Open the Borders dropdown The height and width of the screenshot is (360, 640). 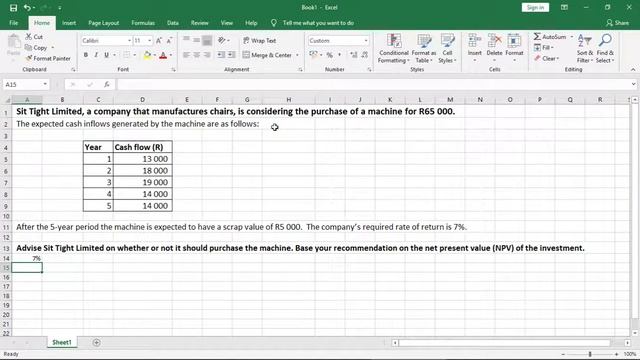135,55
